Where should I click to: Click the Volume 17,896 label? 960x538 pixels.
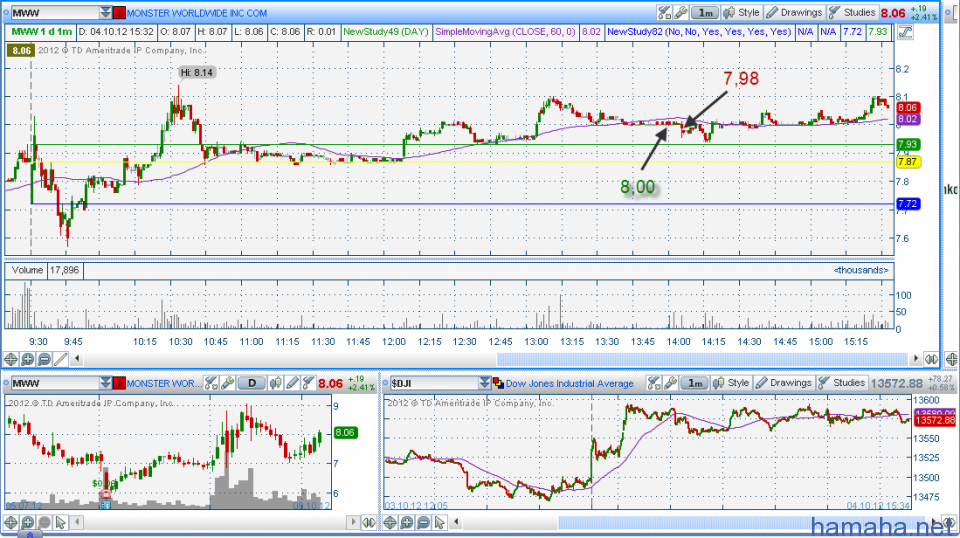[x=45, y=270]
